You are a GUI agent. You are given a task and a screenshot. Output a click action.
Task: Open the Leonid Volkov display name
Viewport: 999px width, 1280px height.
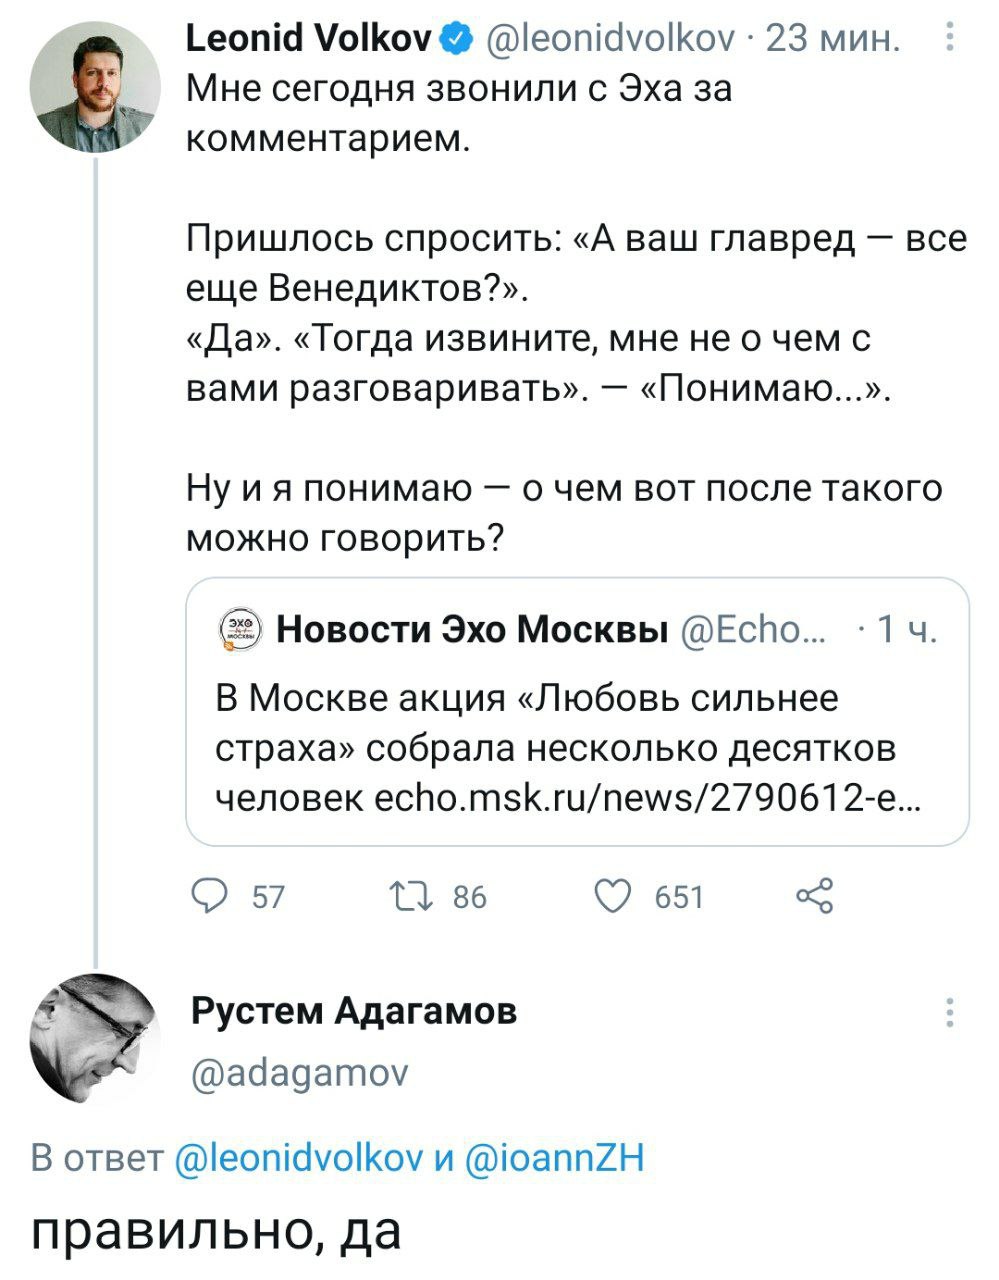point(310,40)
